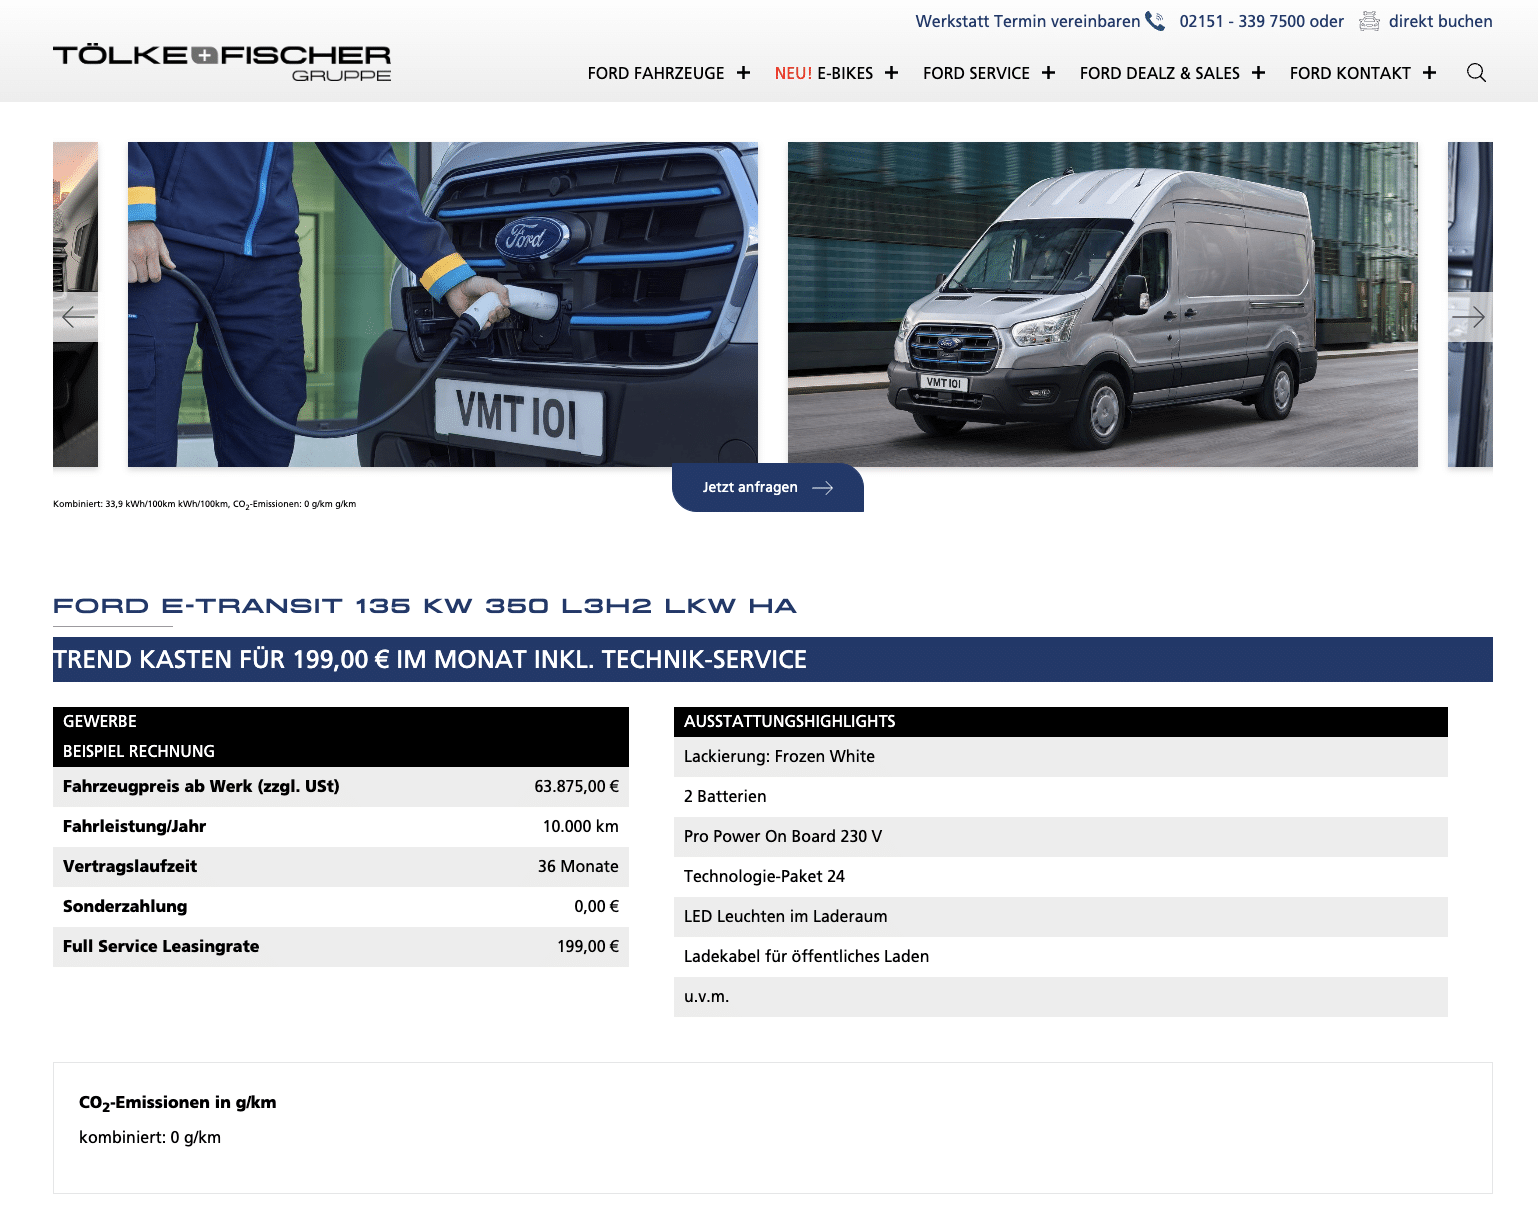The image size is (1538, 1216).
Task: Click the Tölke+Fischer Gruppe logo
Action: click(222, 62)
